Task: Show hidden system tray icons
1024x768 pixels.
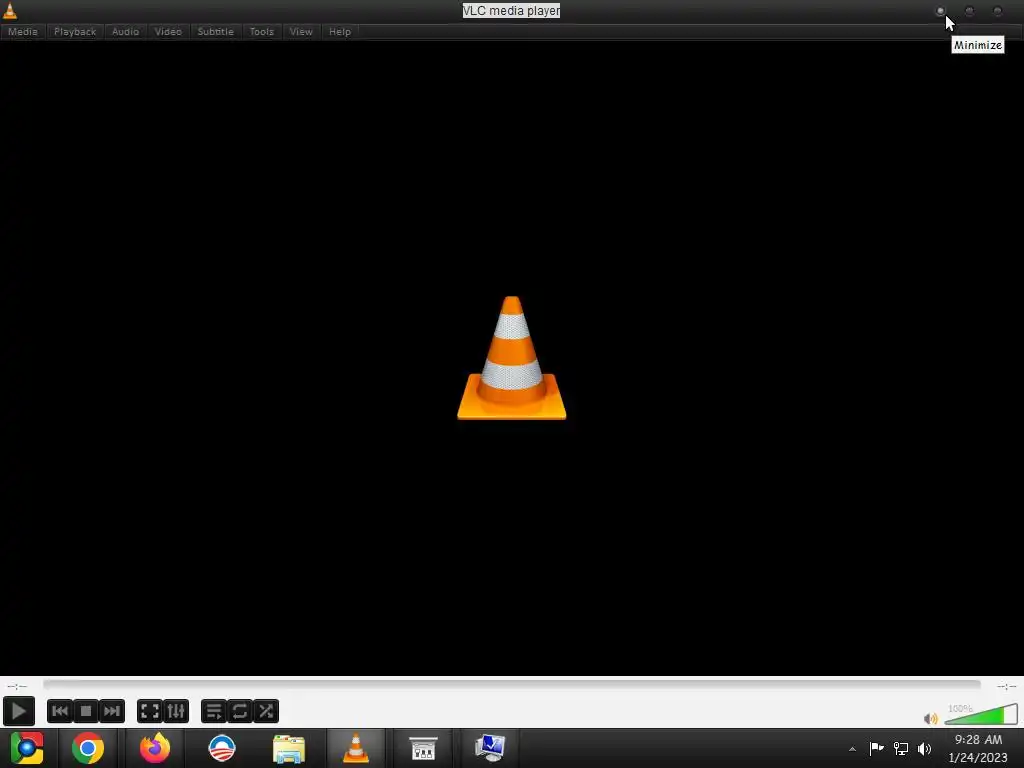Action: [x=852, y=749]
